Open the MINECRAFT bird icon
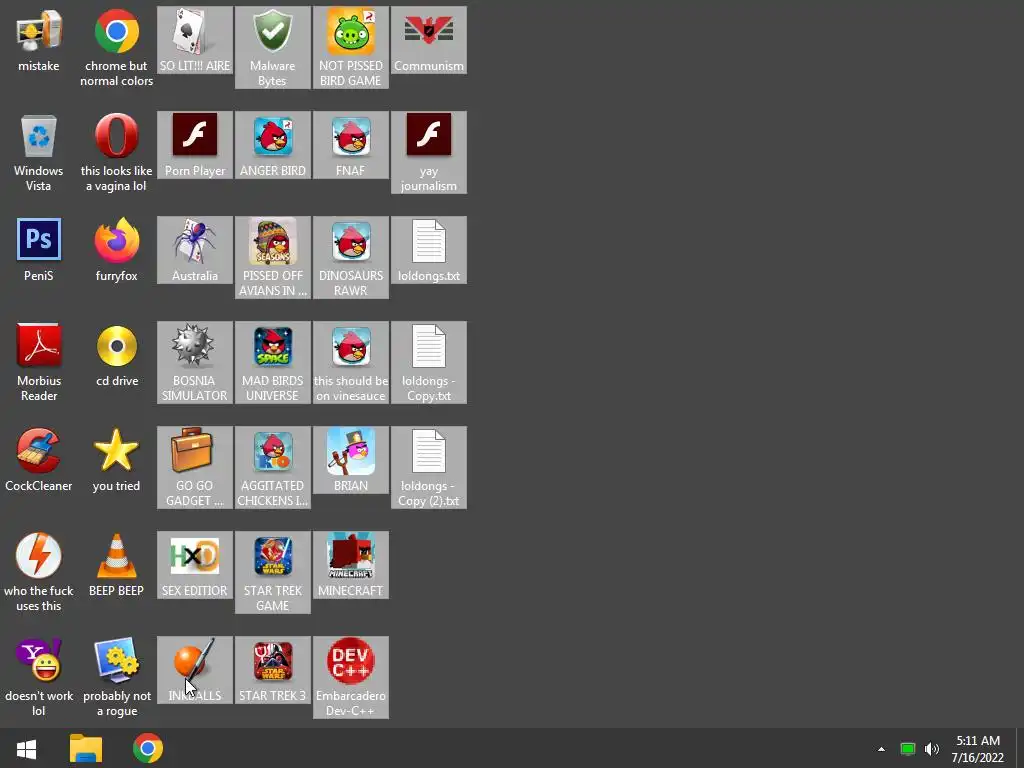Screen dimensions: 1024x768 (x=351, y=566)
